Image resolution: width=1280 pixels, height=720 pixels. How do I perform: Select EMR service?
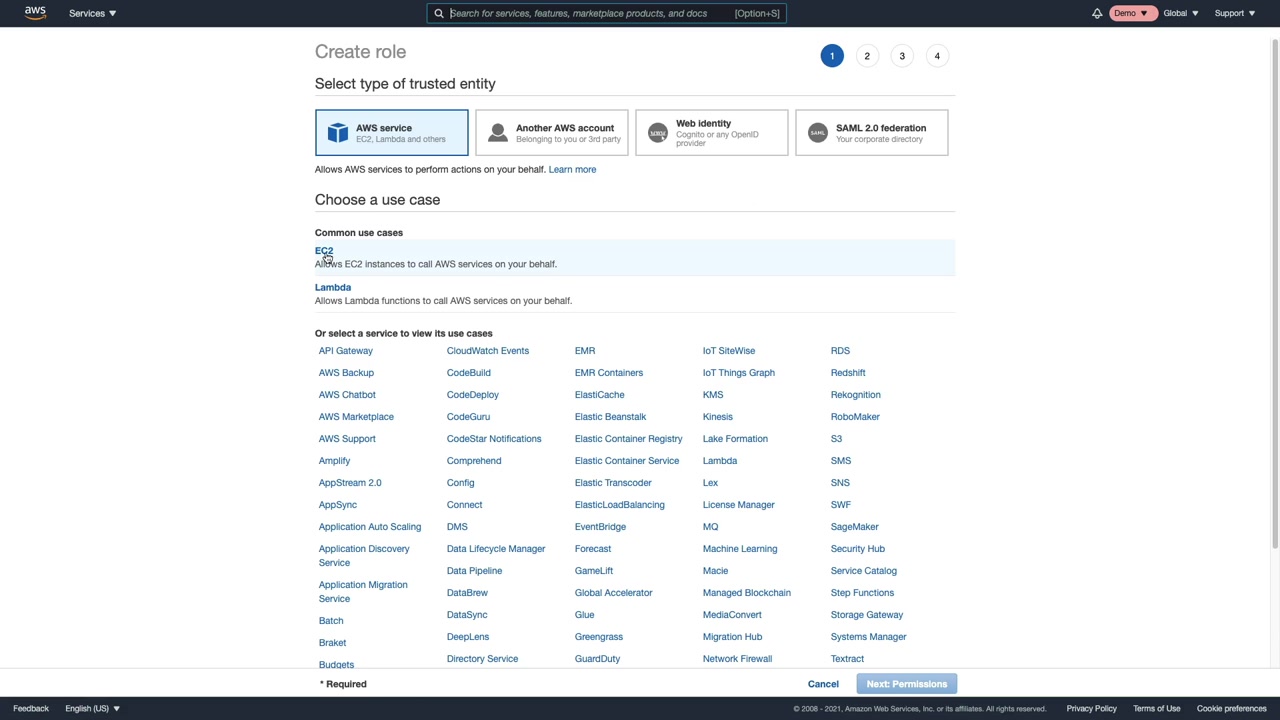pos(585,351)
